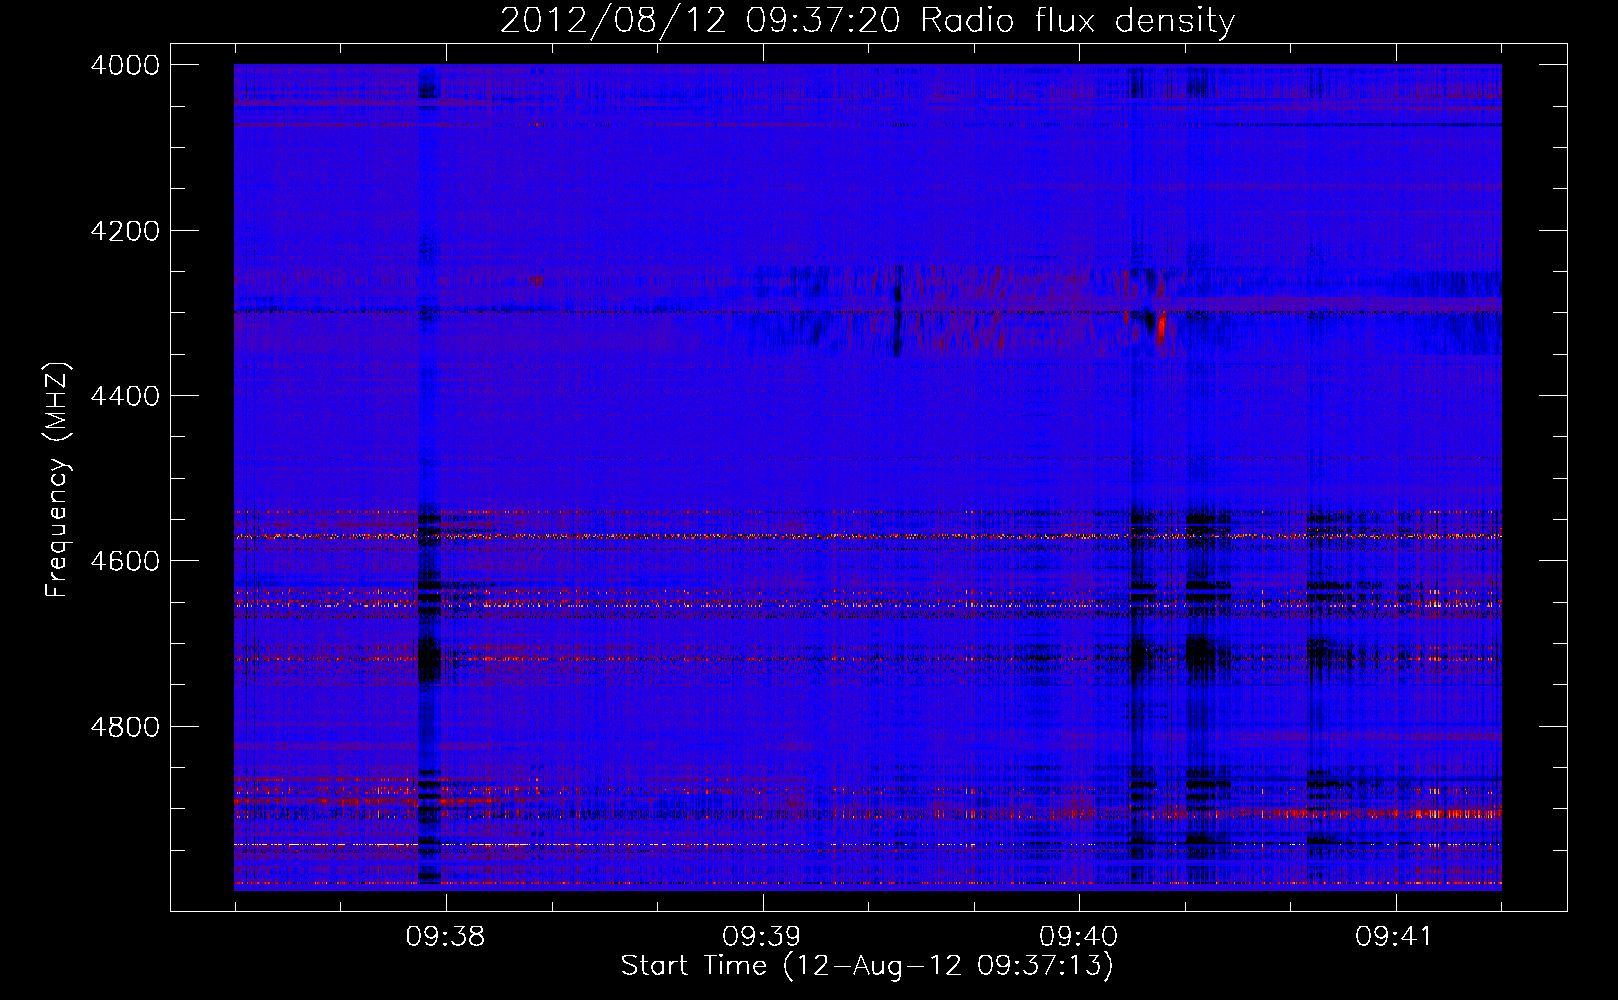The height and width of the screenshot is (1000, 1618).
Task: Click the 4800 frequency axis label
Action: [125, 727]
